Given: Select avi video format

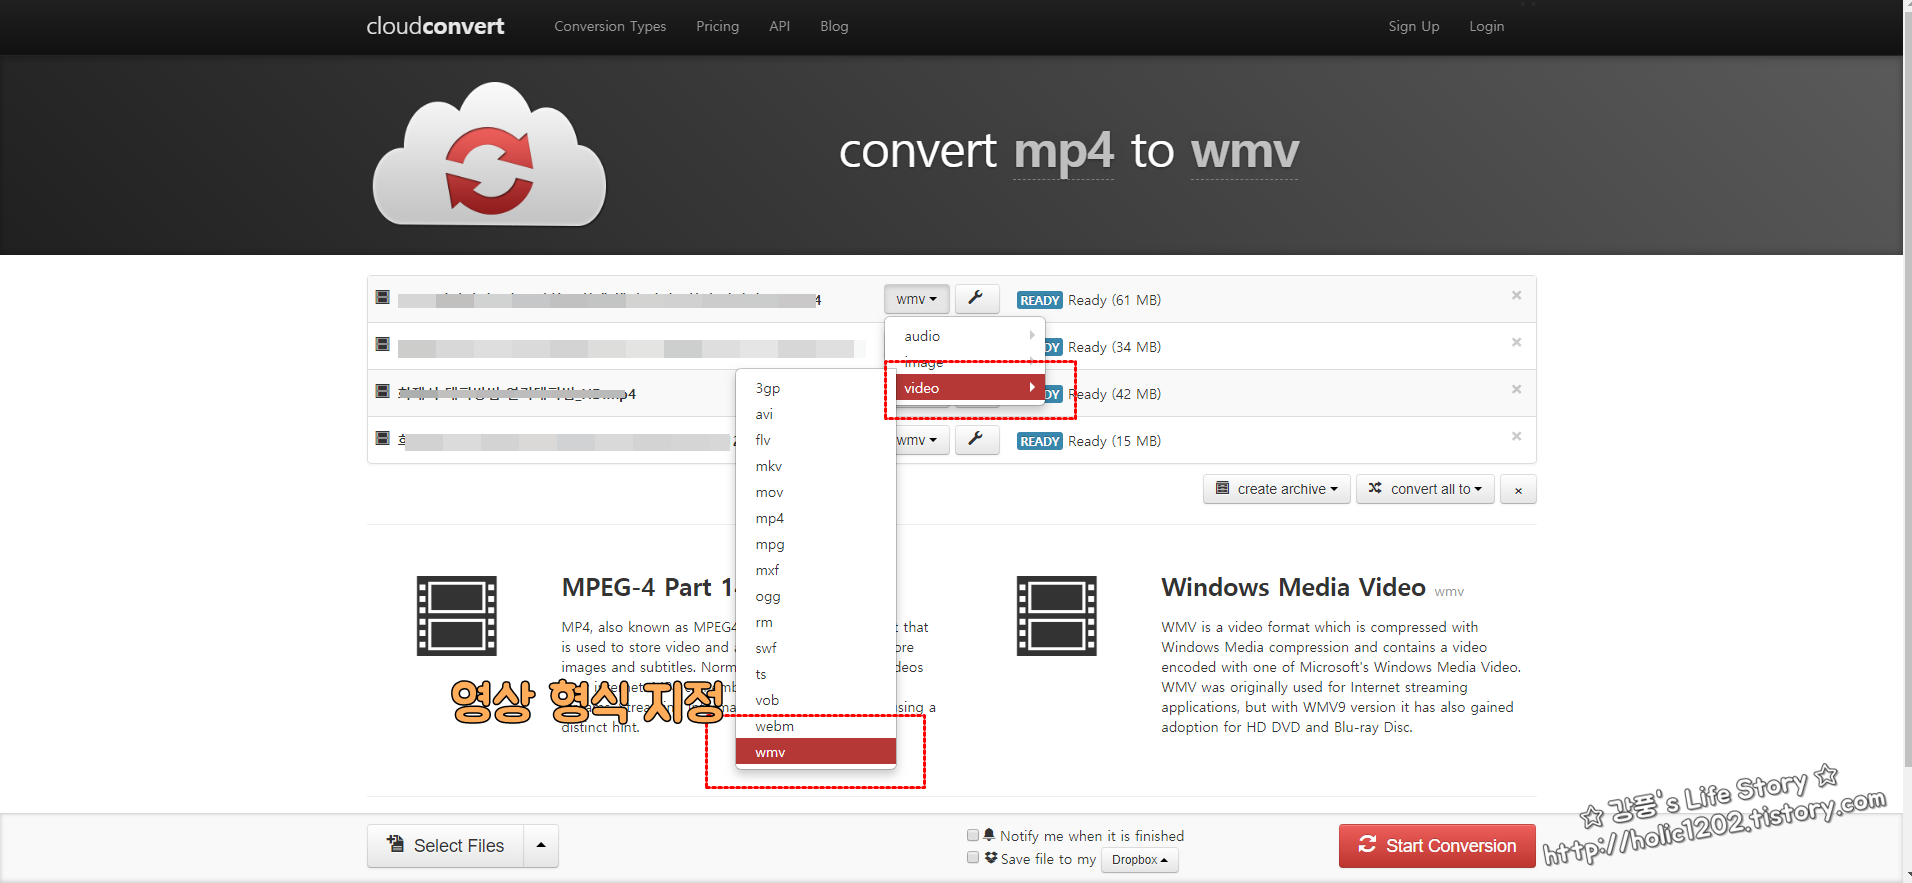Looking at the screenshot, I should pos(815,414).
